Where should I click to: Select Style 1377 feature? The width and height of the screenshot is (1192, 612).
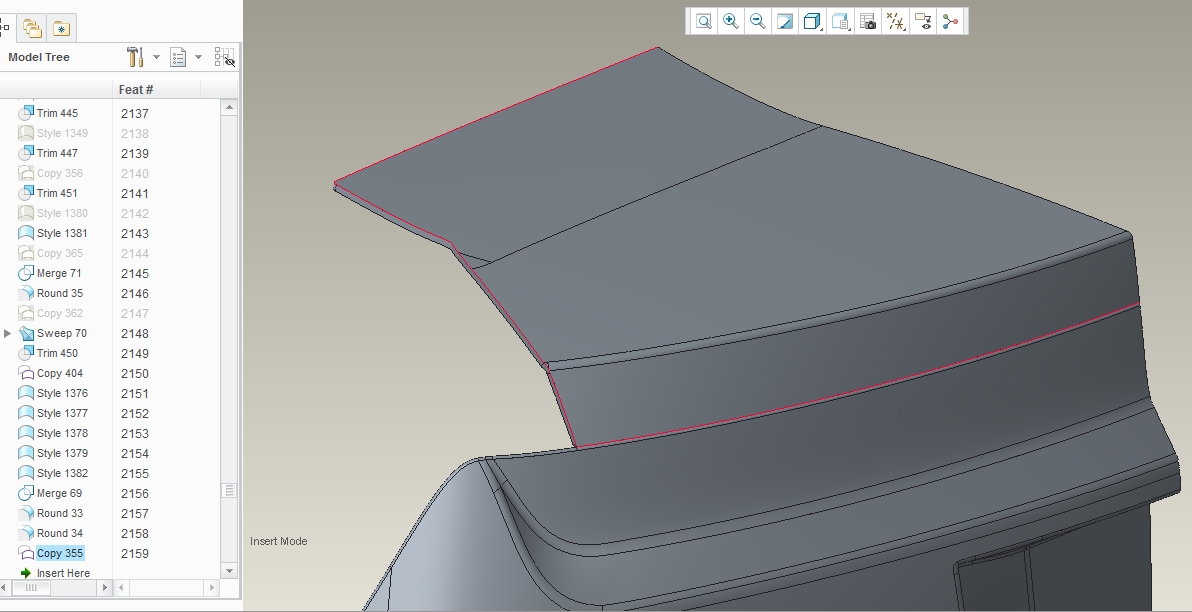(x=62, y=414)
